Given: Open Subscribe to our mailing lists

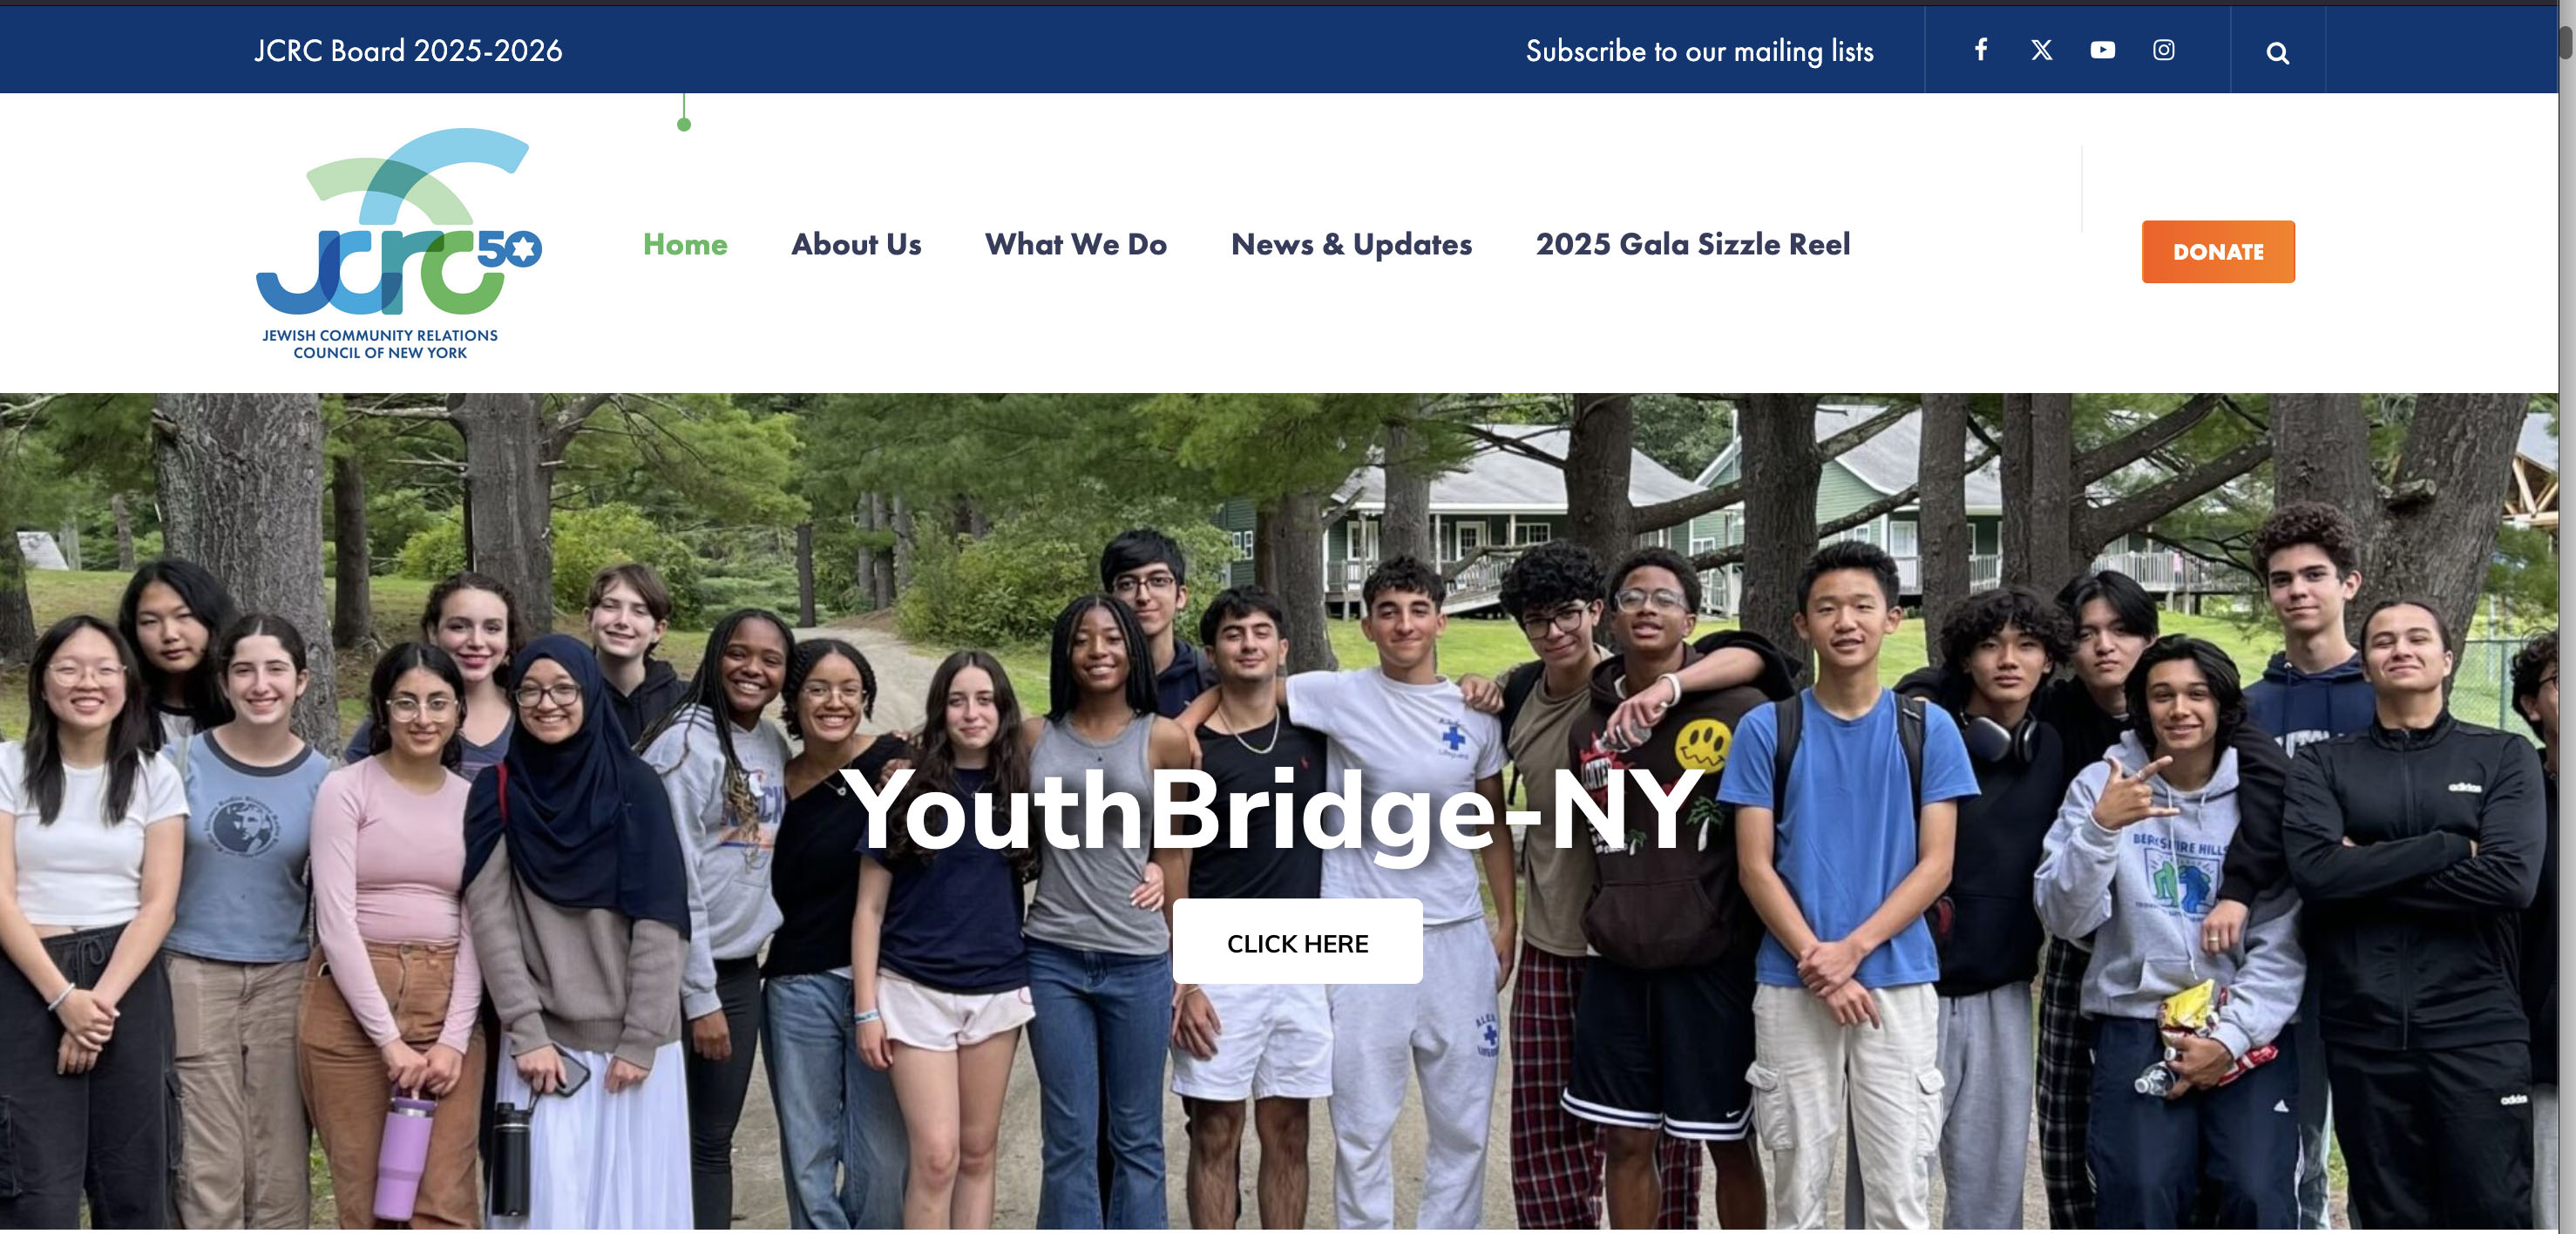Looking at the screenshot, I should (x=1699, y=51).
